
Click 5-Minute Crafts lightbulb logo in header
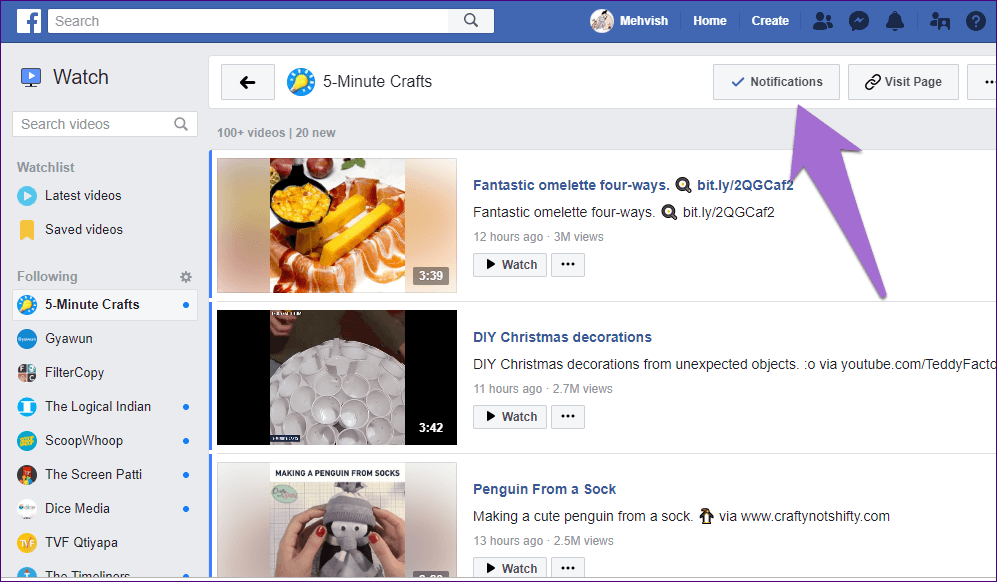301,82
